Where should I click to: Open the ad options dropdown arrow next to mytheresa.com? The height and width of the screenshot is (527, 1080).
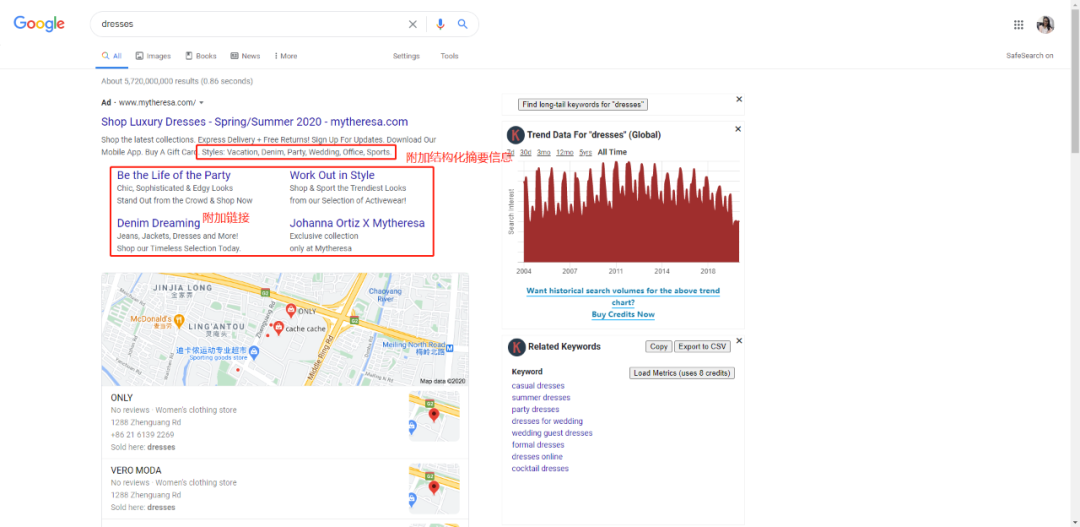point(201,103)
